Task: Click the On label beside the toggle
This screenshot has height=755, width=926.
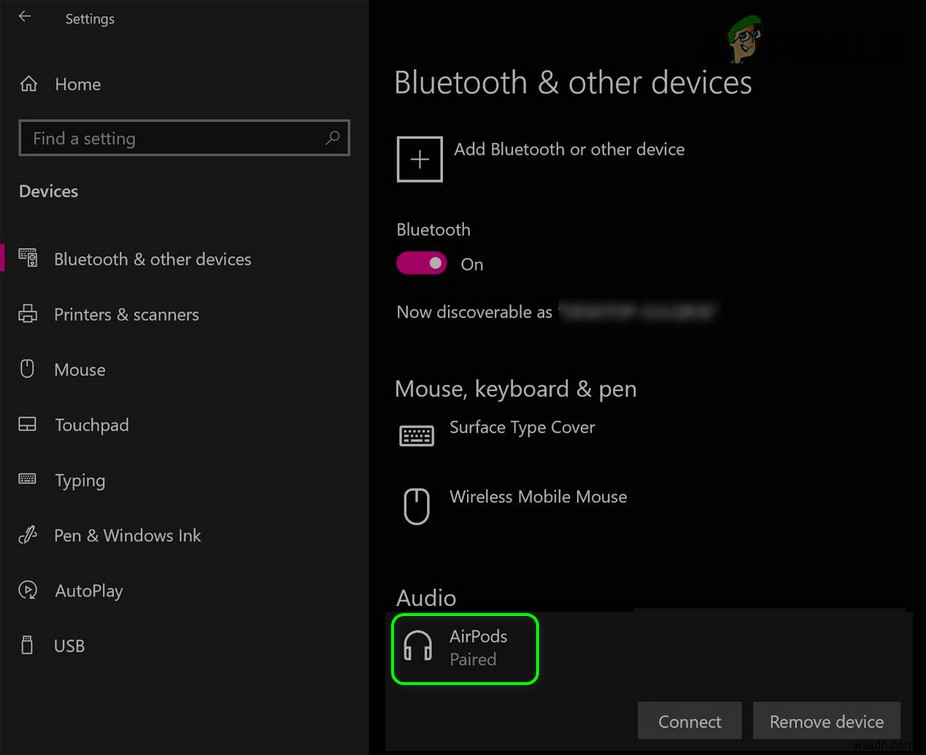Action: [472, 264]
